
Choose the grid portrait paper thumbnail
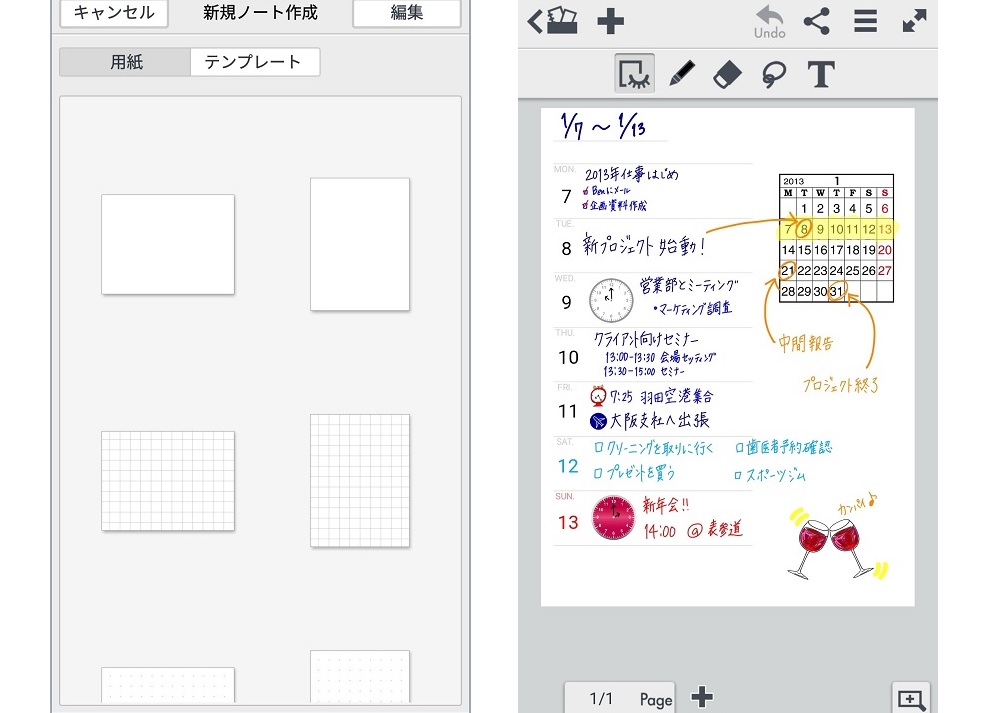pyautogui.click(x=360, y=481)
